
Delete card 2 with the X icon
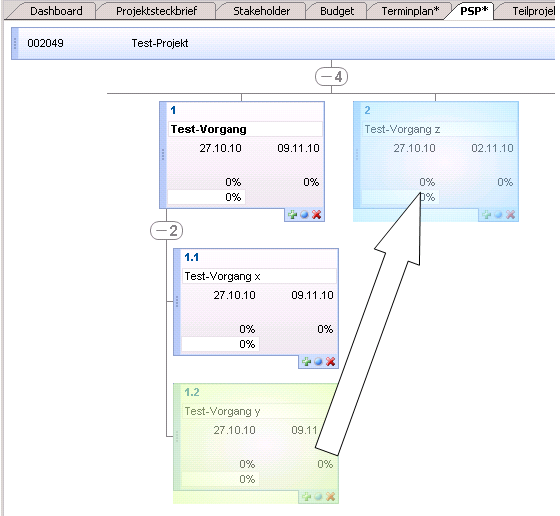tap(510, 215)
